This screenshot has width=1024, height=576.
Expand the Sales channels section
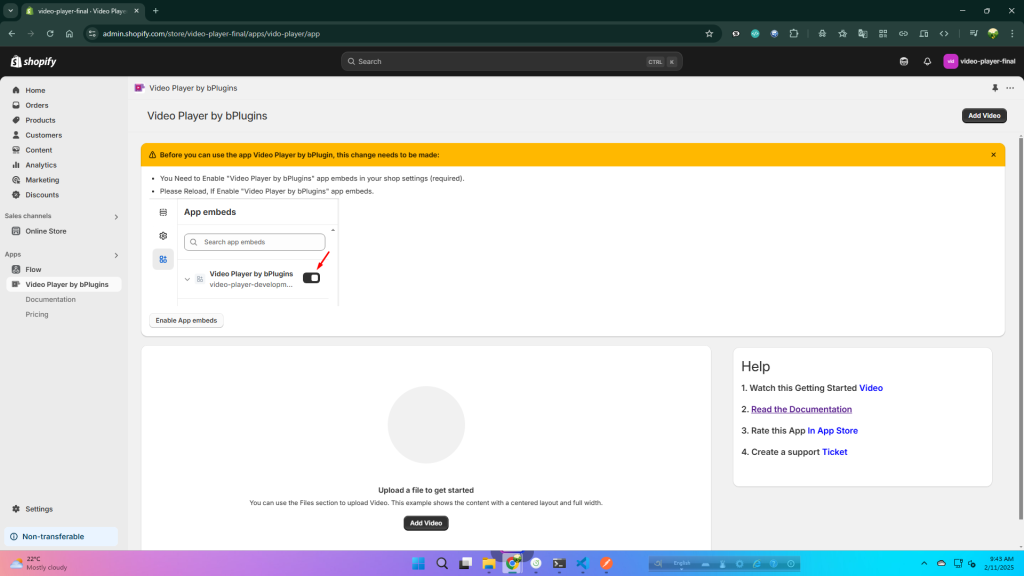point(116,216)
